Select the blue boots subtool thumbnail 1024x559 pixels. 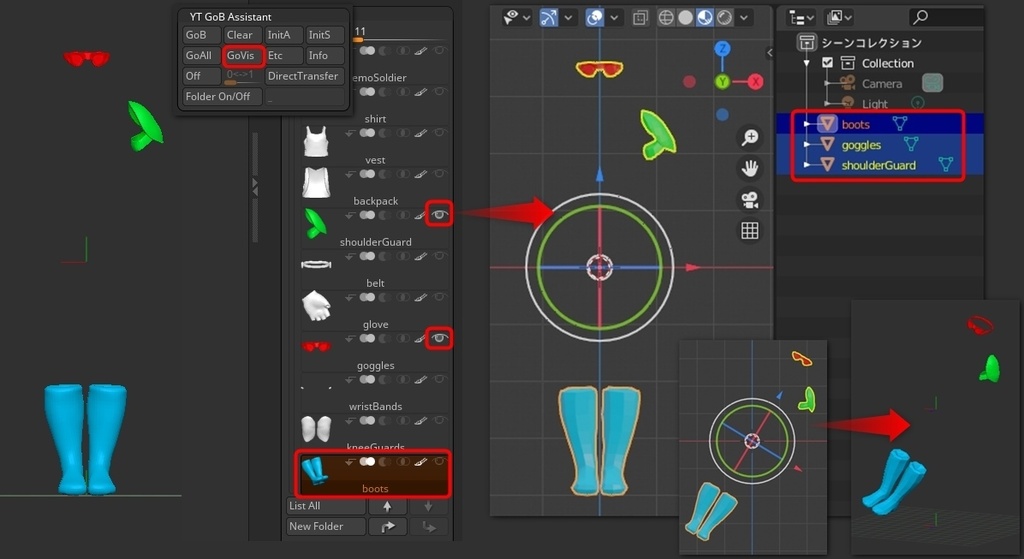click(316, 470)
